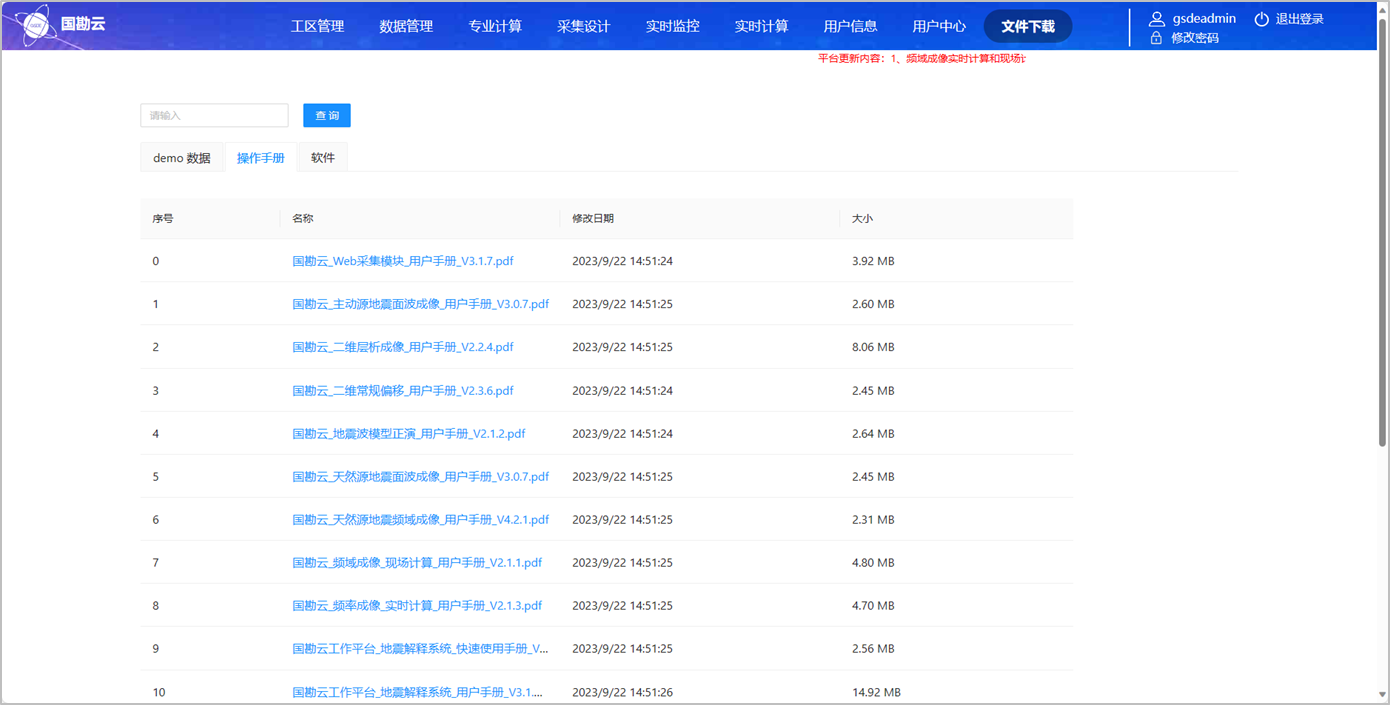Select 实时监控 from the top navigation
This screenshot has height=705, width=1390.
673,26
